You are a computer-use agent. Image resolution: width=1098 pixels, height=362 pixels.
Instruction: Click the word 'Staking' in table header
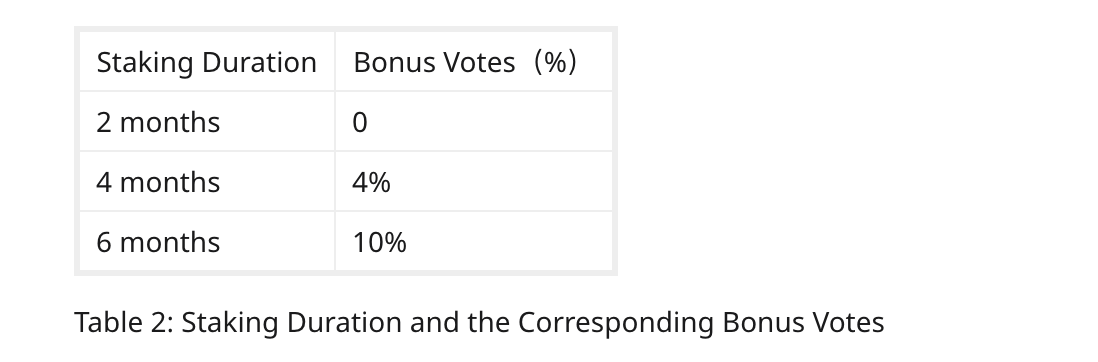pyautogui.click(x=145, y=62)
